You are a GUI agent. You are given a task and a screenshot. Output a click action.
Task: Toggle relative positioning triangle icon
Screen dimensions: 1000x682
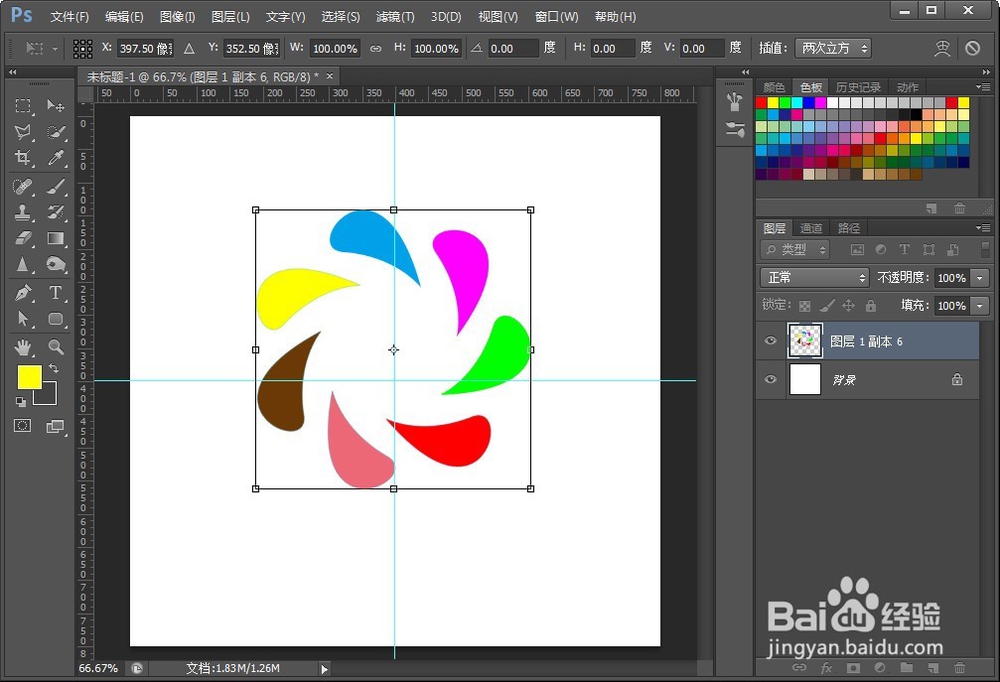pos(189,48)
